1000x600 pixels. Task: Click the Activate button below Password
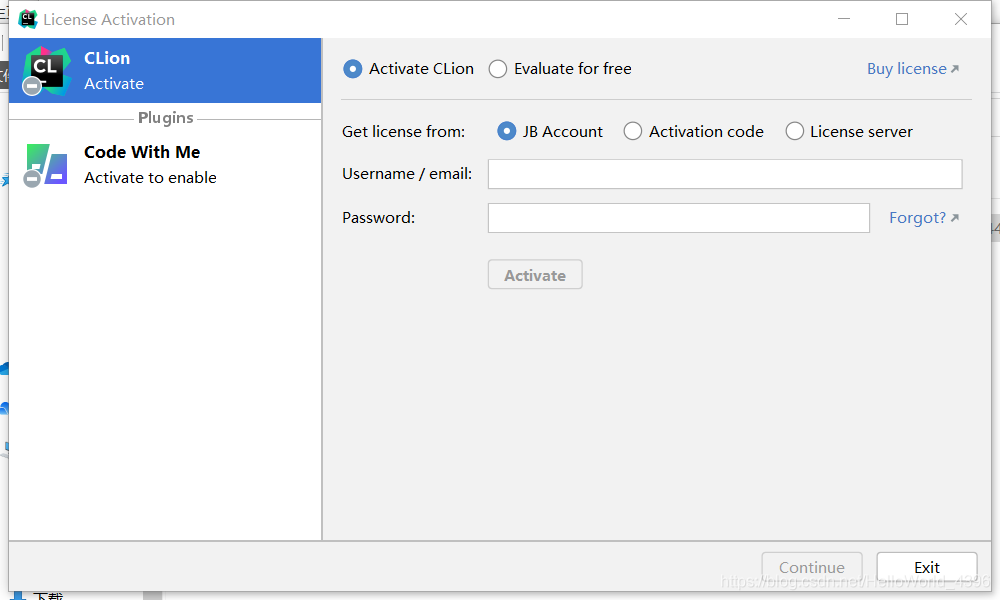click(535, 275)
